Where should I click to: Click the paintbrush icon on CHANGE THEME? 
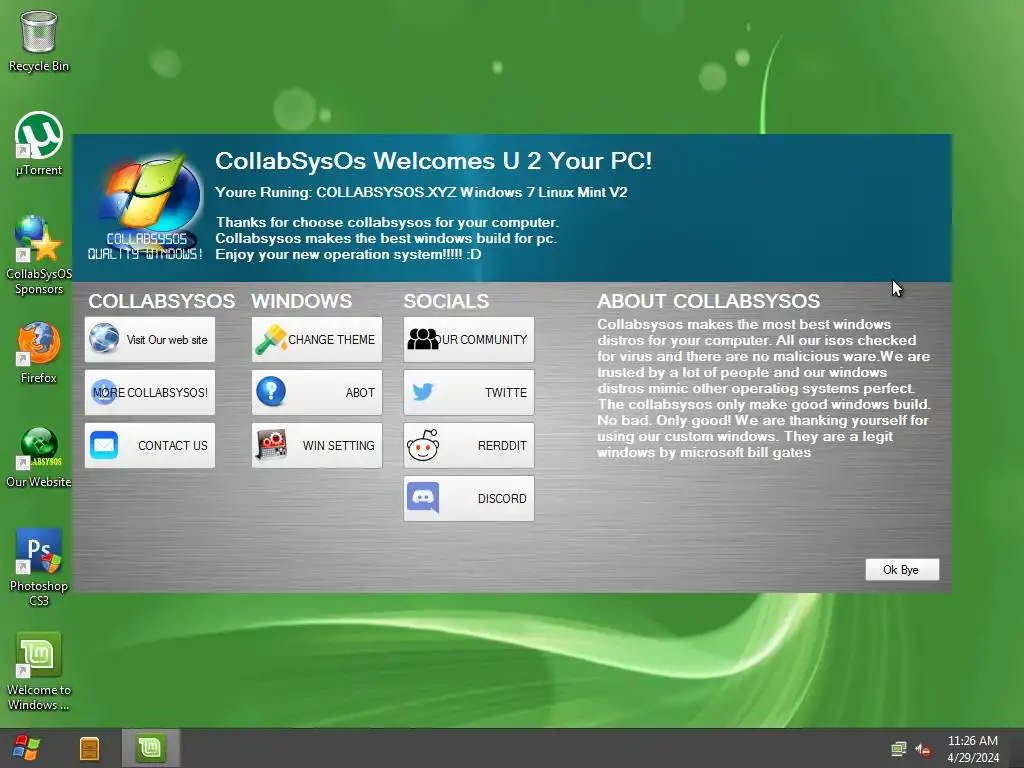(270, 339)
